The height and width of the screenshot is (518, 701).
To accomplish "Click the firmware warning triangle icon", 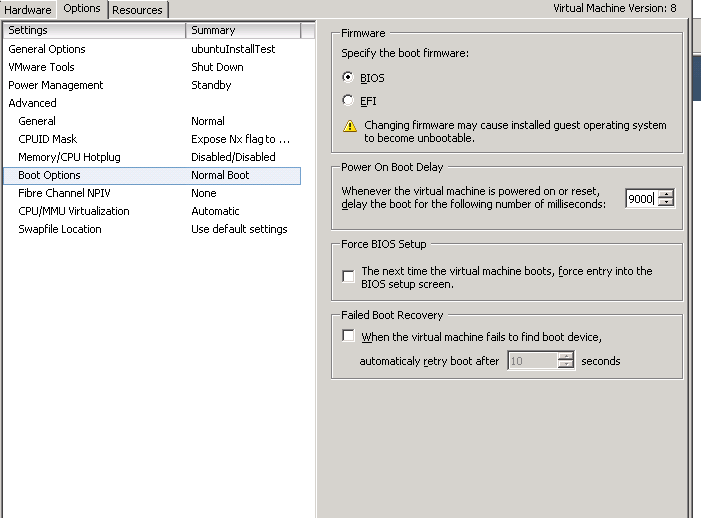I will point(350,126).
